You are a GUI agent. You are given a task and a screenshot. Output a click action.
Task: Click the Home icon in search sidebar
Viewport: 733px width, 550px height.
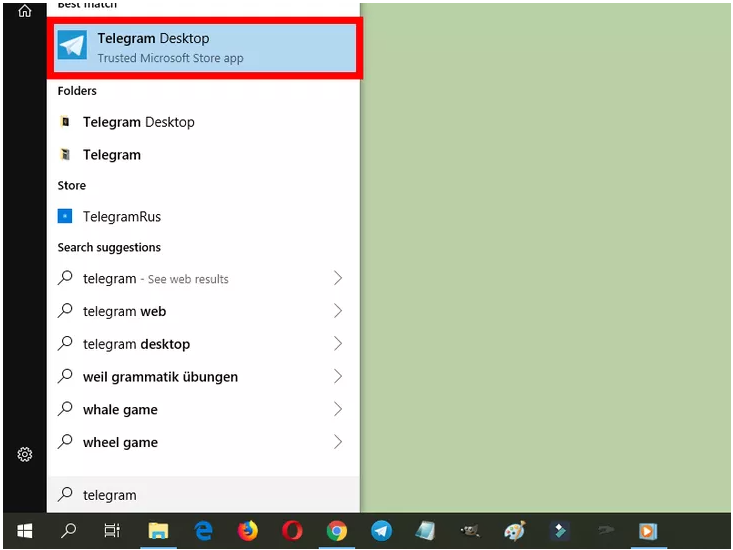pos(25,11)
